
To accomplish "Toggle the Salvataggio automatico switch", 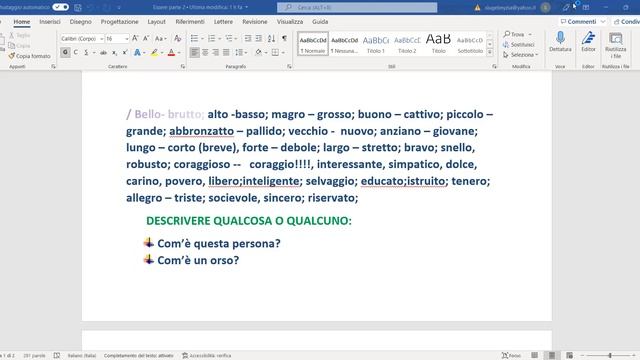I will pyautogui.click(x=60, y=7).
